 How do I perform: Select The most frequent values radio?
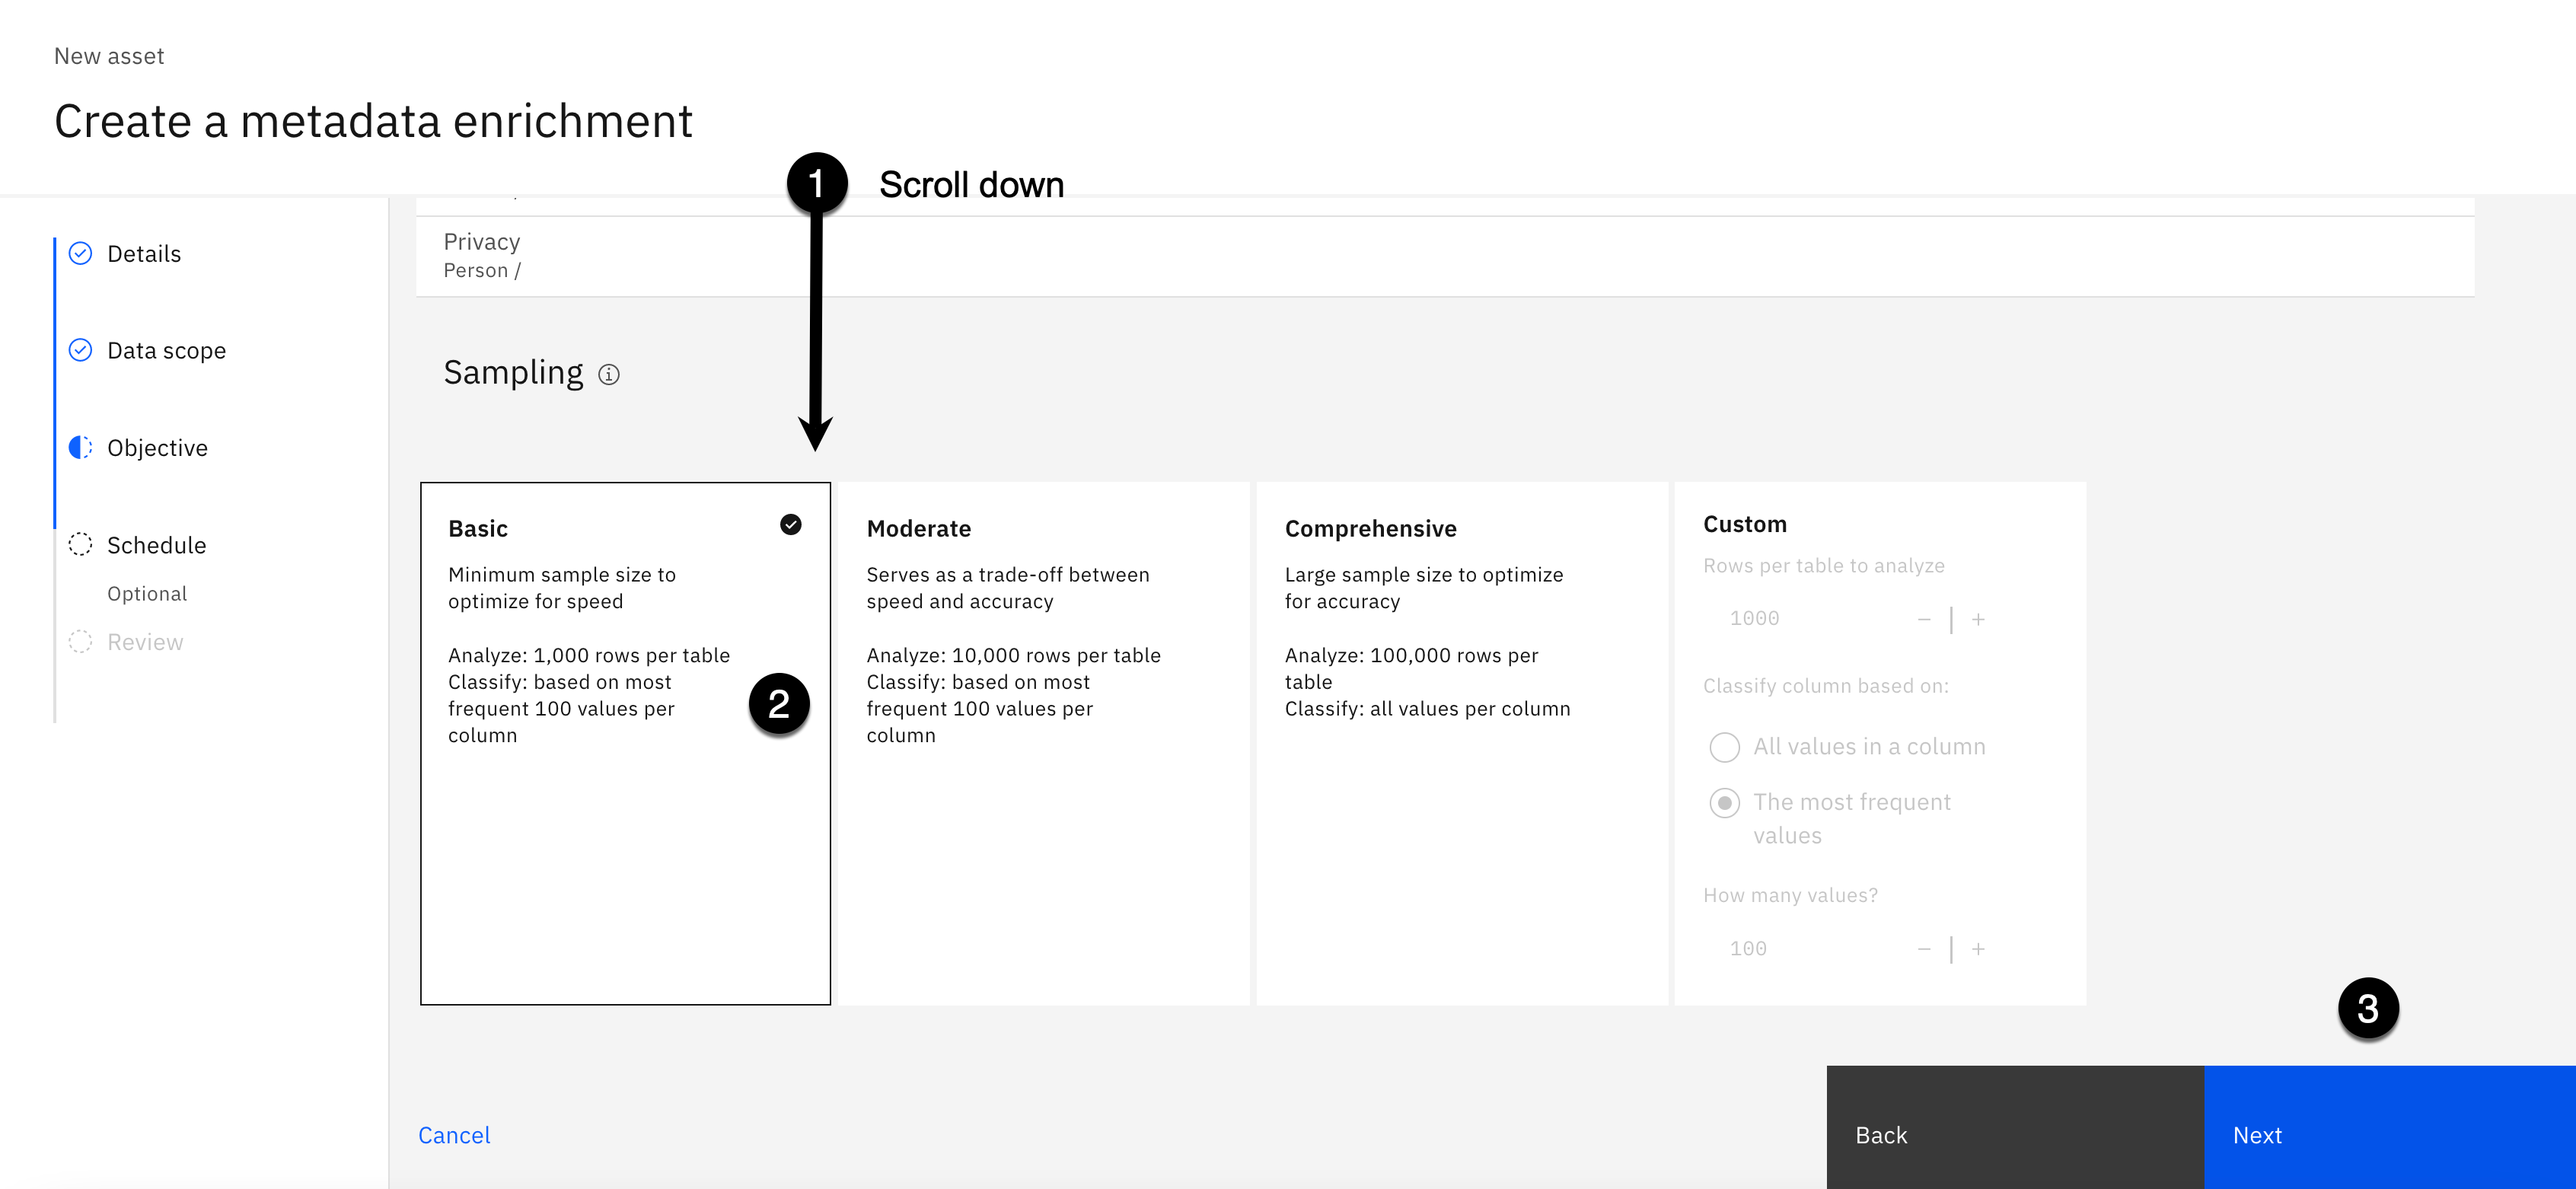1724,802
